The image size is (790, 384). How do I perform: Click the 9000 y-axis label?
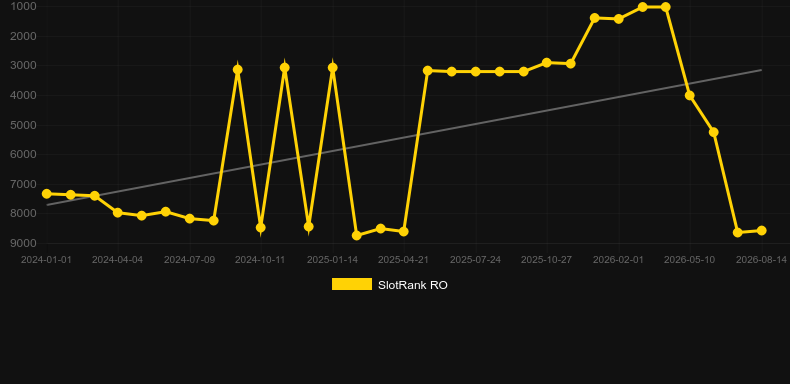click(23, 243)
